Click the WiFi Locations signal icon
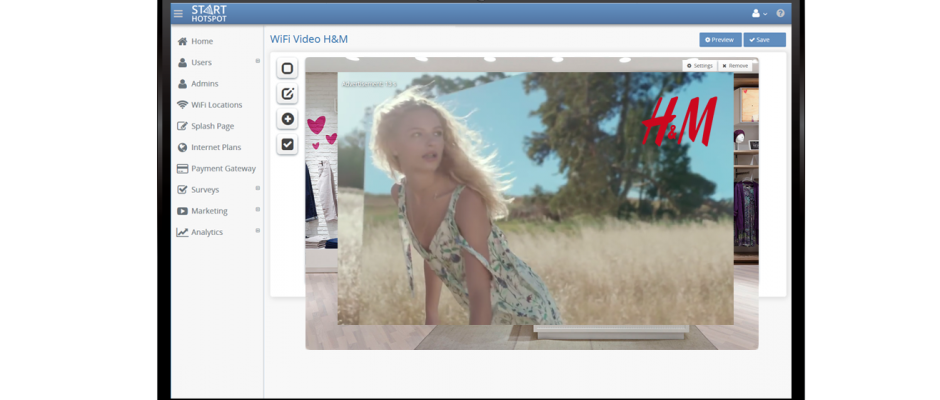940x400 pixels. tap(182, 104)
